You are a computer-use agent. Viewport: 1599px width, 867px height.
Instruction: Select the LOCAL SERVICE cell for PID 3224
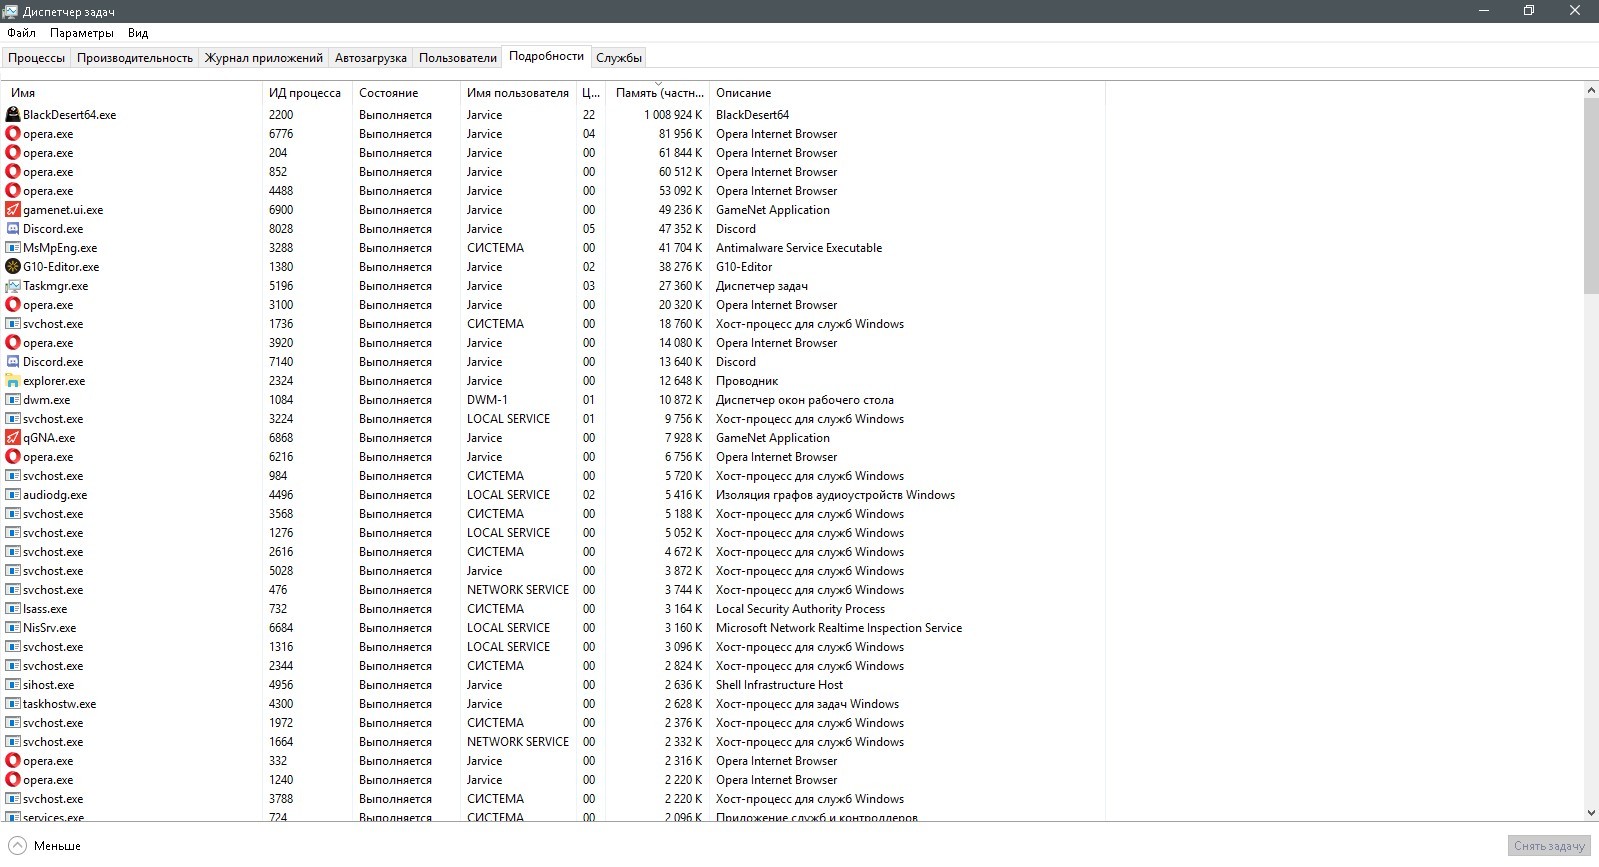[x=508, y=419]
